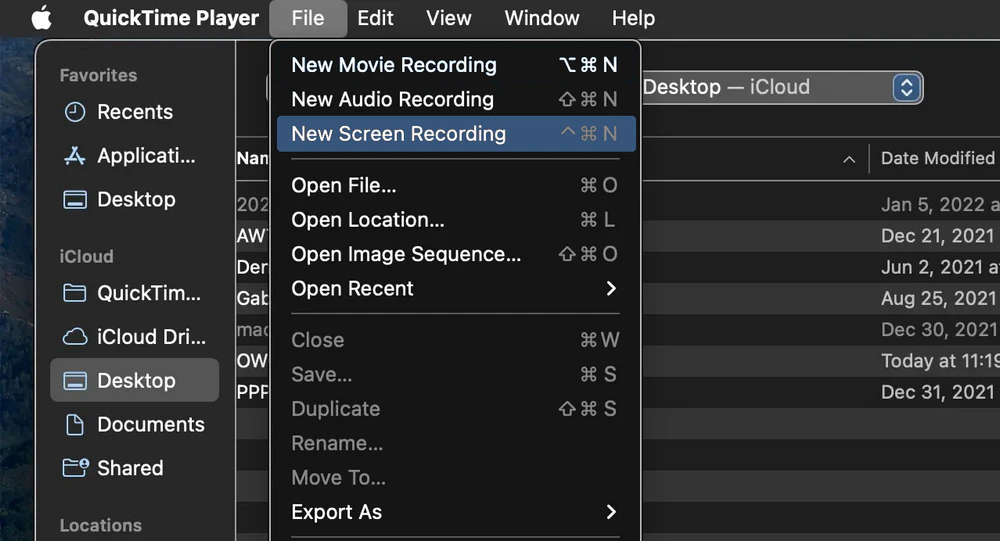Expand the Open Recent submenu
The image size is (1000, 541).
[456, 288]
